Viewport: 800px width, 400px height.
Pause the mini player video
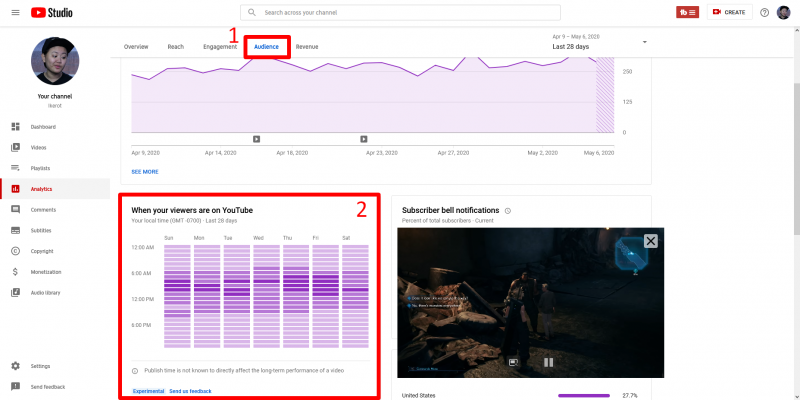pos(548,362)
